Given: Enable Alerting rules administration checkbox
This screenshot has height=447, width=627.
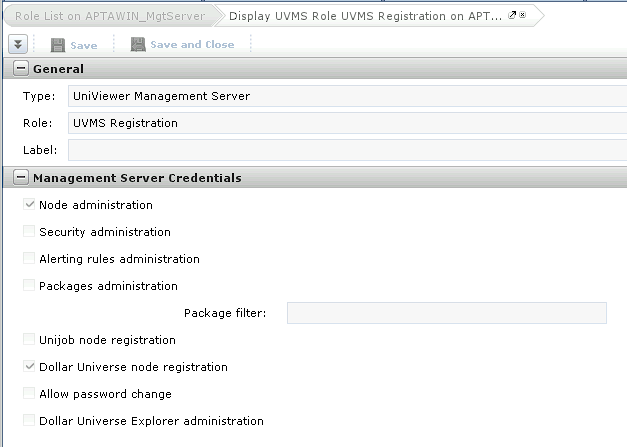Looking at the screenshot, I should [x=29, y=258].
